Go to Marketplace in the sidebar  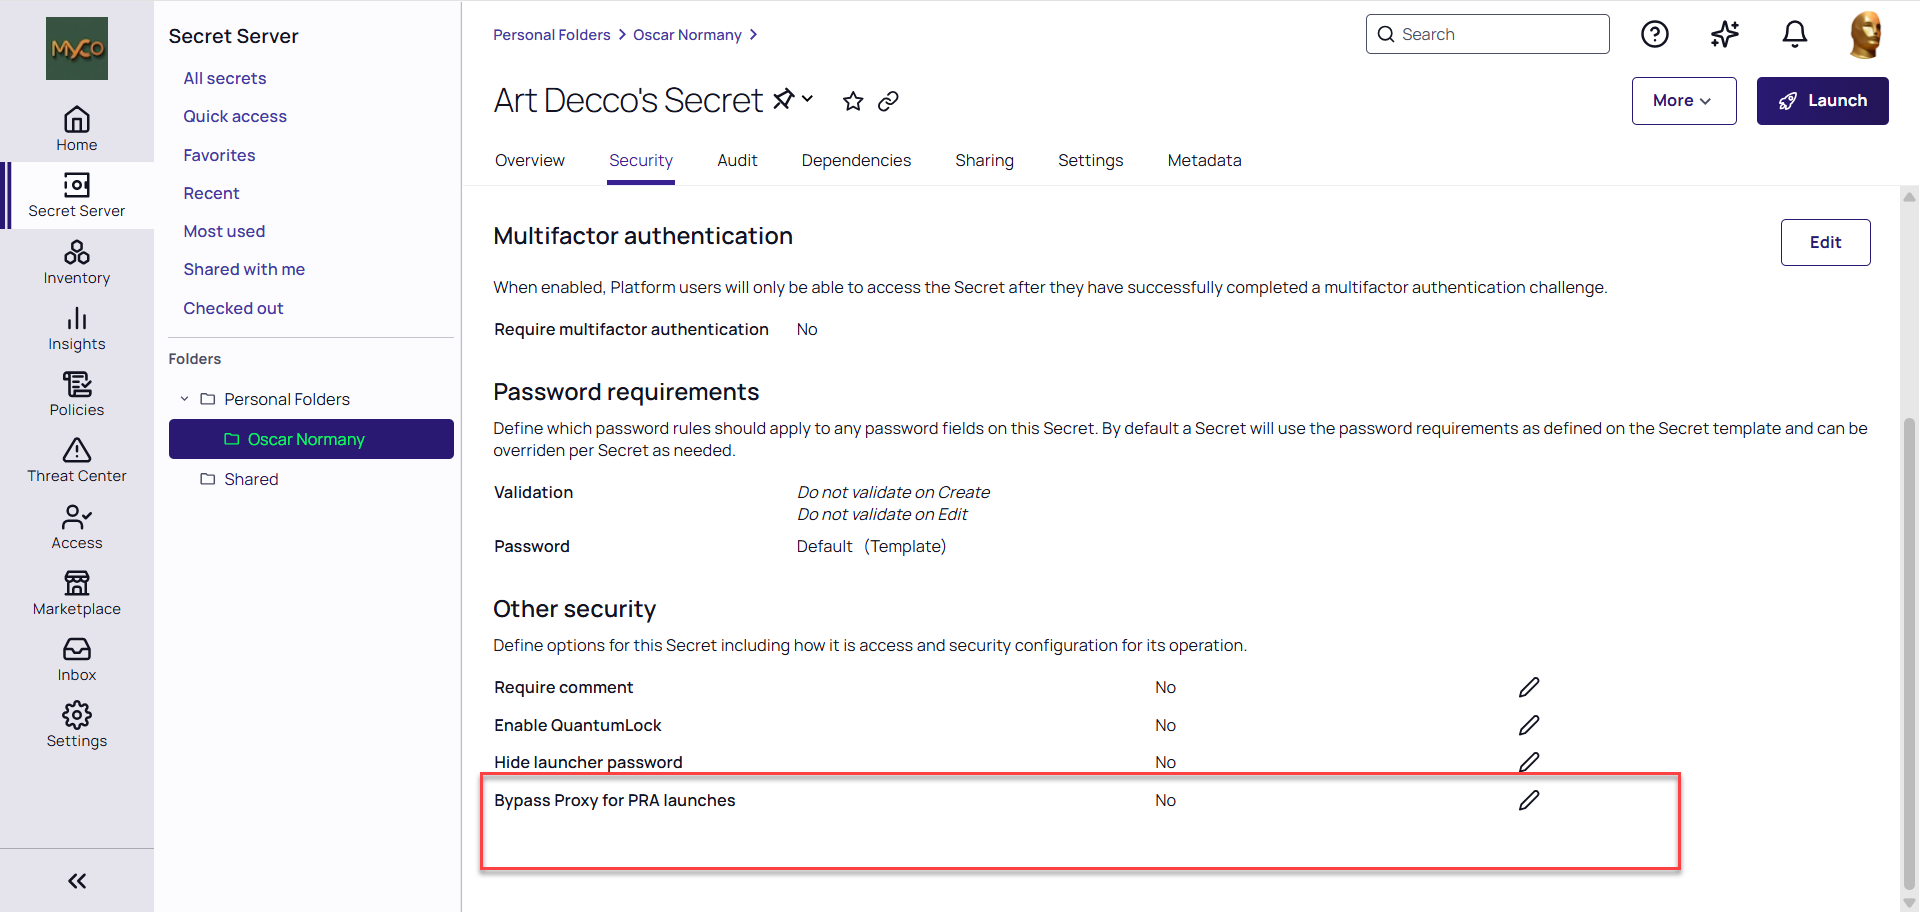tap(77, 594)
